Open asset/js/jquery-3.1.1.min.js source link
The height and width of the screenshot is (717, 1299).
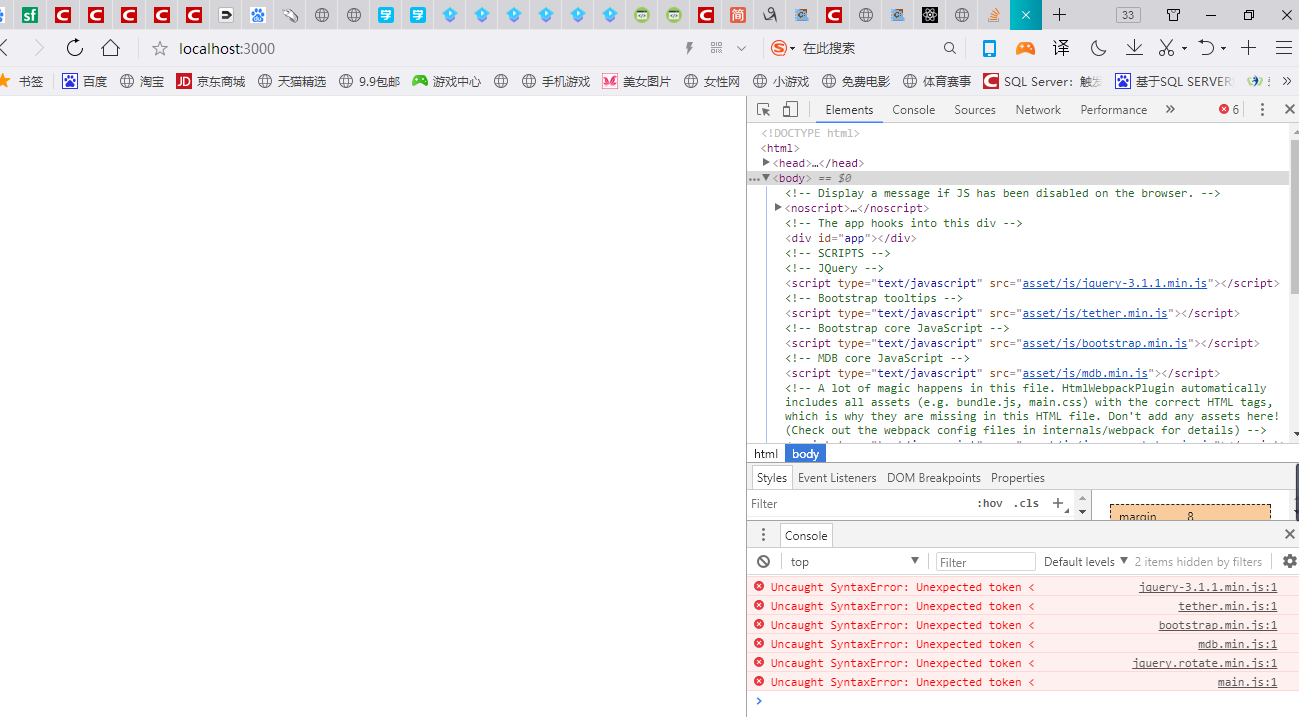tap(1115, 283)
